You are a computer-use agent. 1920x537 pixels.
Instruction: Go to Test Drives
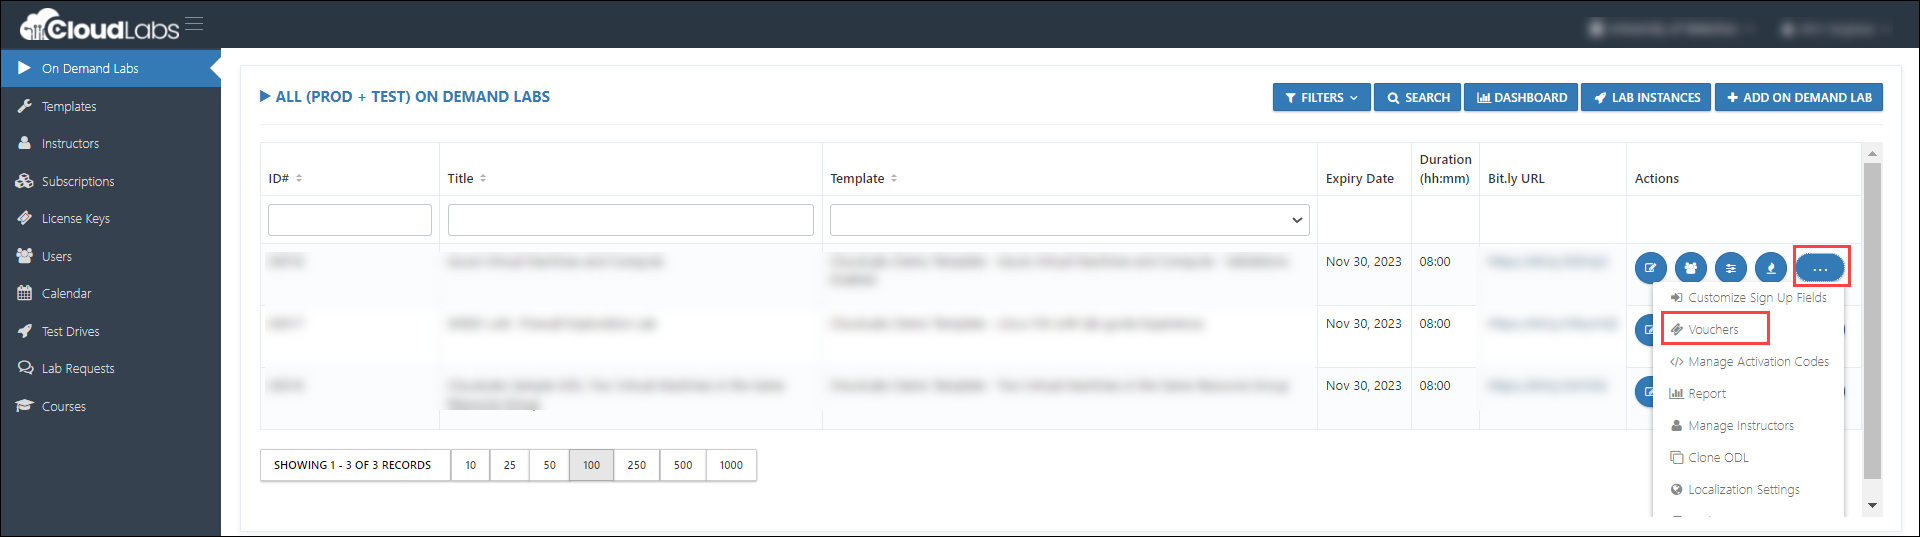coord(70,331)
